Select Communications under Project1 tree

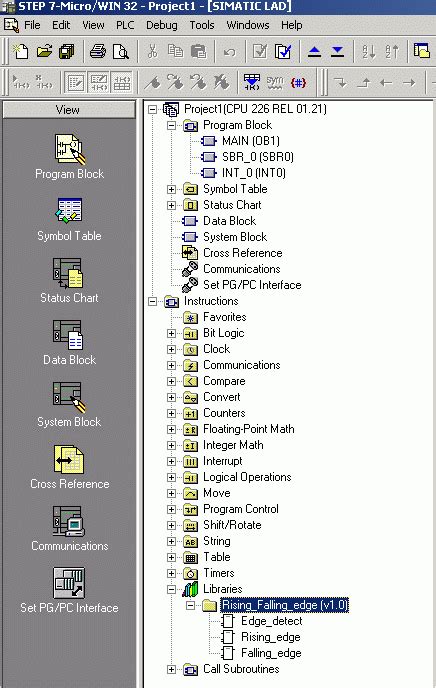click(x=242, y=269)
